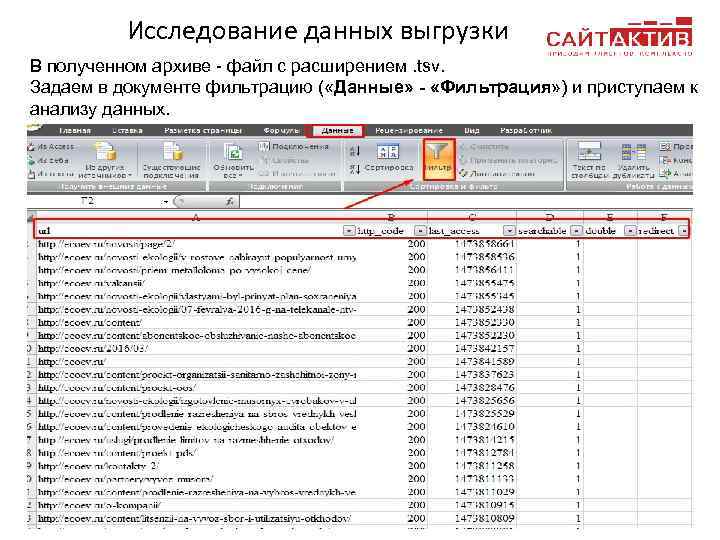
Task: Open last_access column filter dropdown
Action: (509, 231)
